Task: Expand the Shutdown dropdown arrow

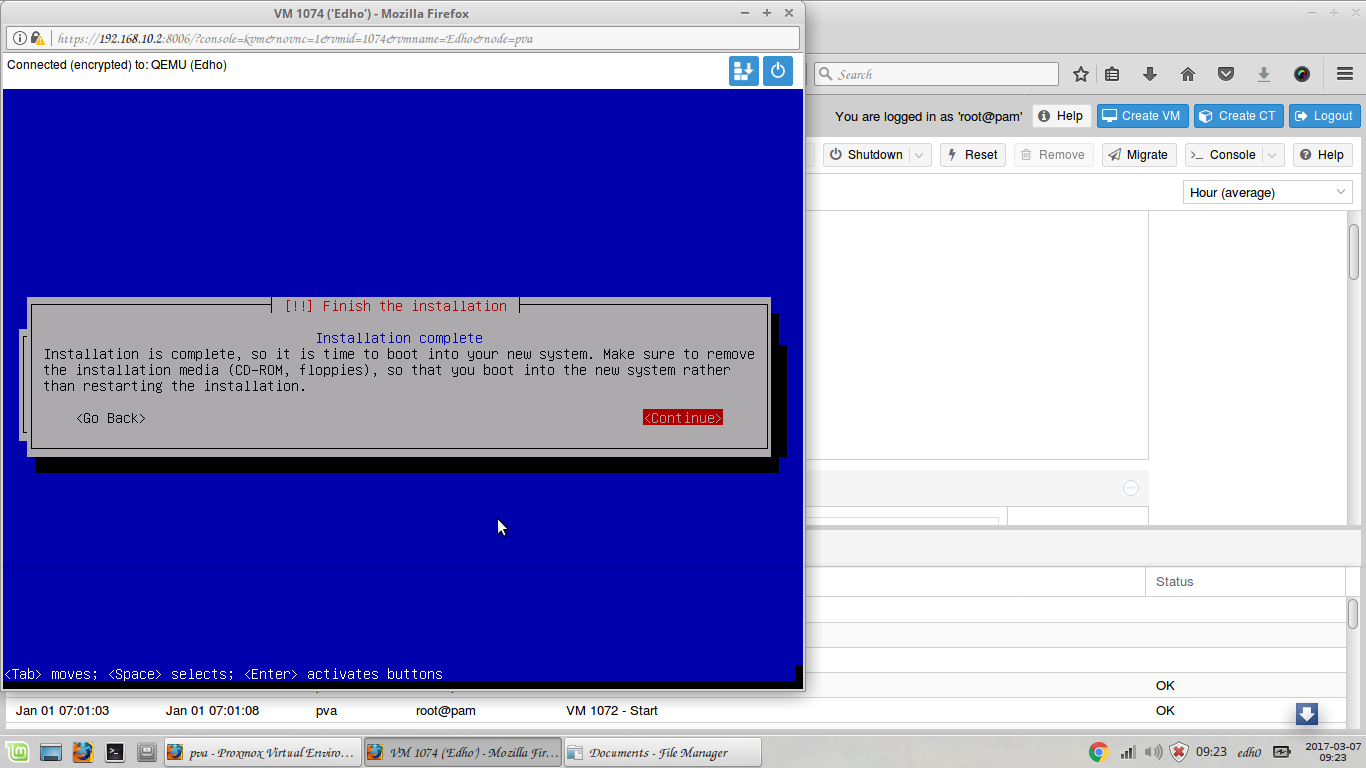Action: [921, 155]
